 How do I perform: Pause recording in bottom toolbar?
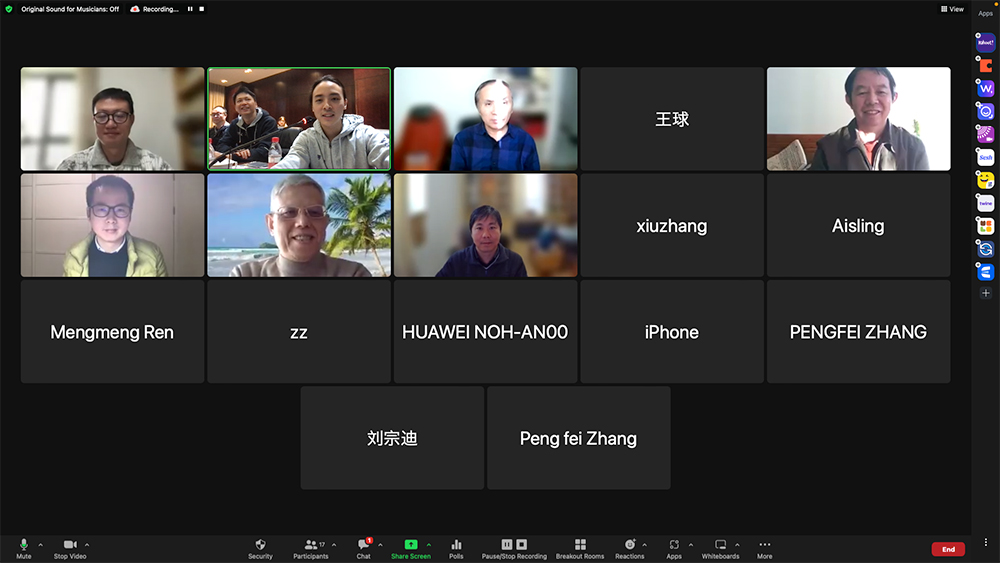coord(507,545)
